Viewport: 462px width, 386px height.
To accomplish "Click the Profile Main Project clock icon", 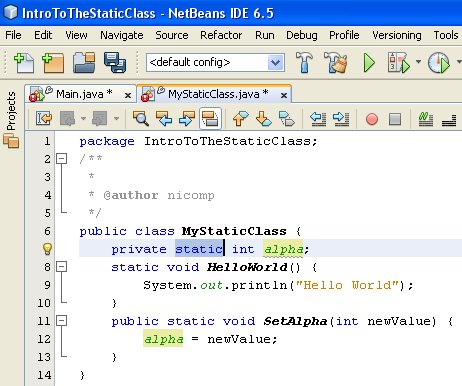I will (x=438, y=62).
